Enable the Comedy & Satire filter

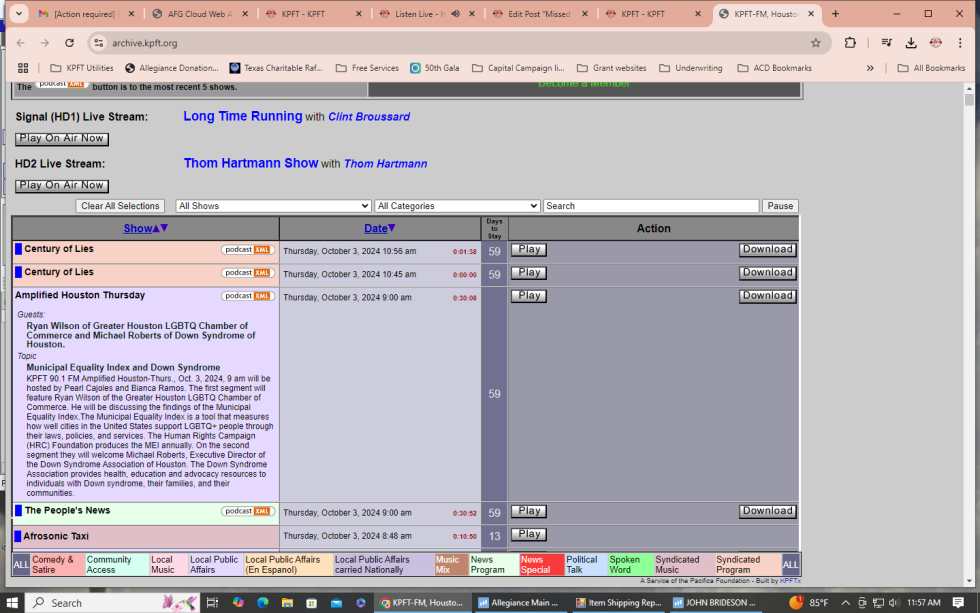(x=58, y=564)
